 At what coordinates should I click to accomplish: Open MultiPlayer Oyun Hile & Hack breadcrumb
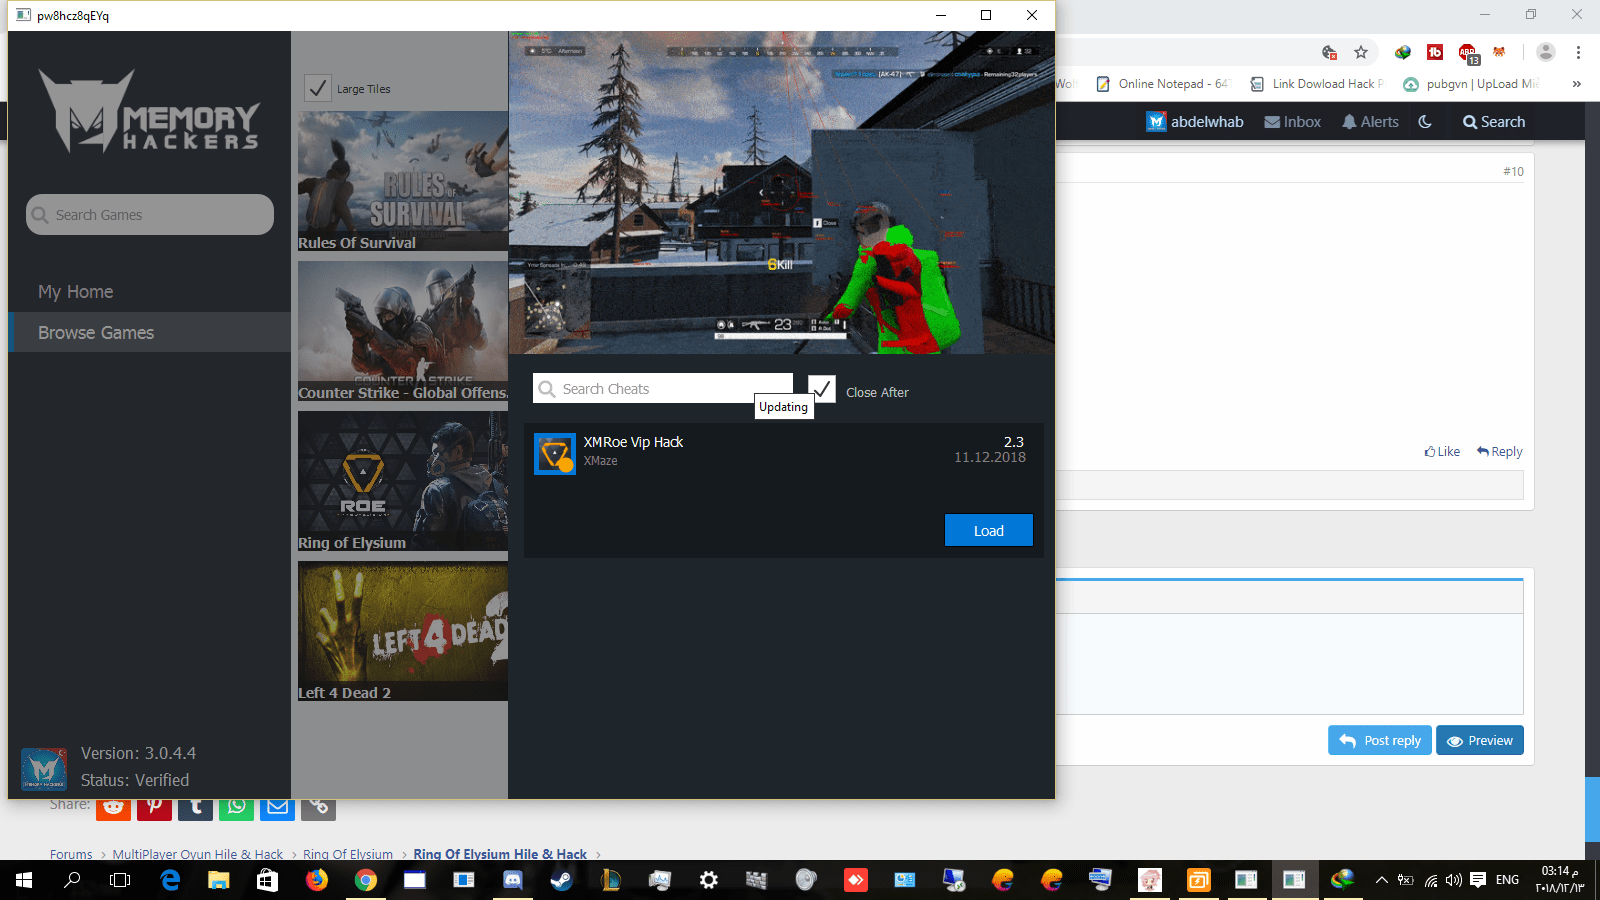[198, 854]
